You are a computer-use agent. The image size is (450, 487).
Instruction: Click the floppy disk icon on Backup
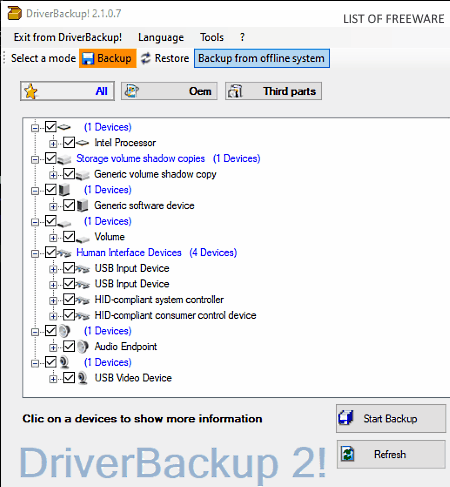pos(88,59)
